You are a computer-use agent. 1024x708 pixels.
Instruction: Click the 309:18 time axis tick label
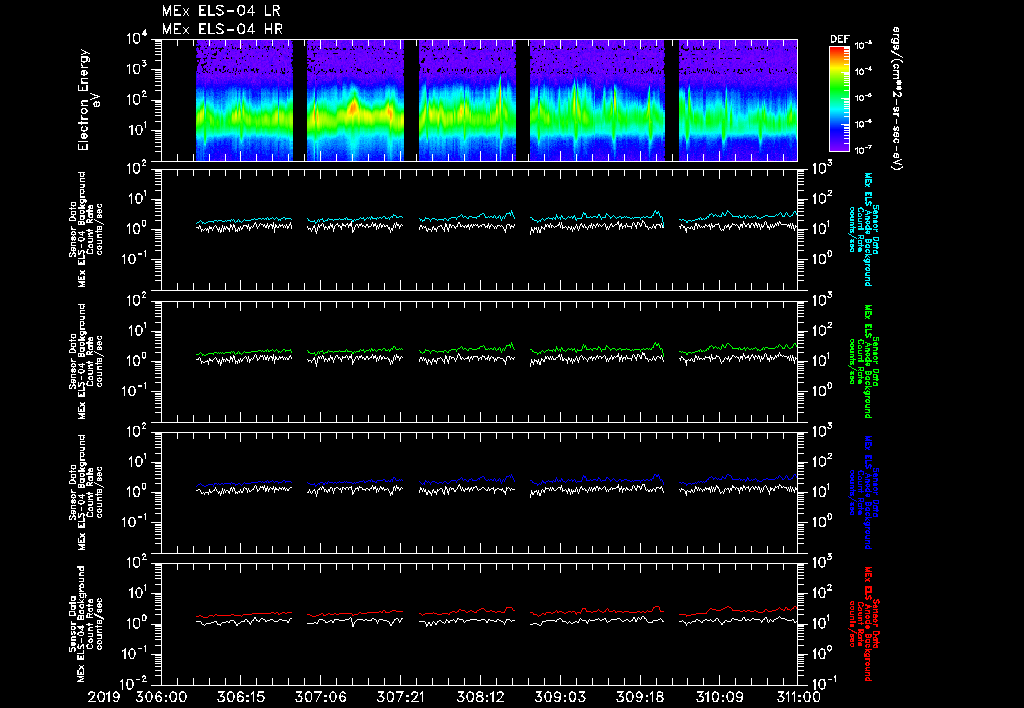[639, 696]
